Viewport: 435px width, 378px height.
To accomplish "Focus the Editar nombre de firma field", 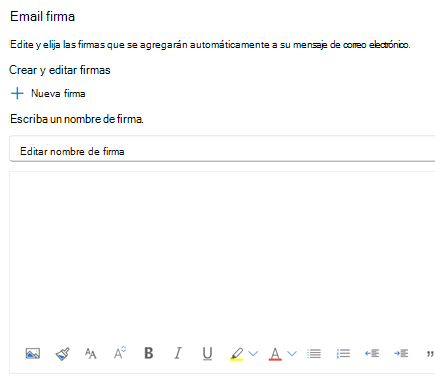I will pyautogui.click(x=222, y=149).
